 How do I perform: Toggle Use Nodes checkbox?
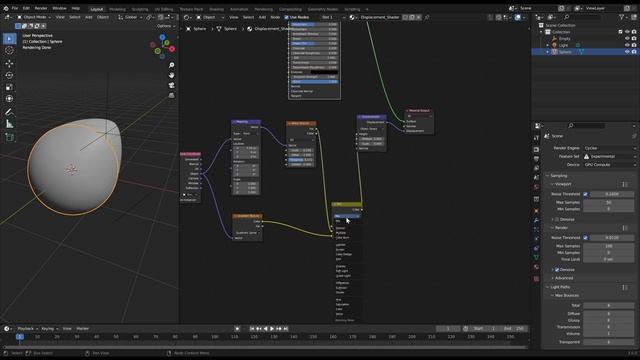click(286, 17)
